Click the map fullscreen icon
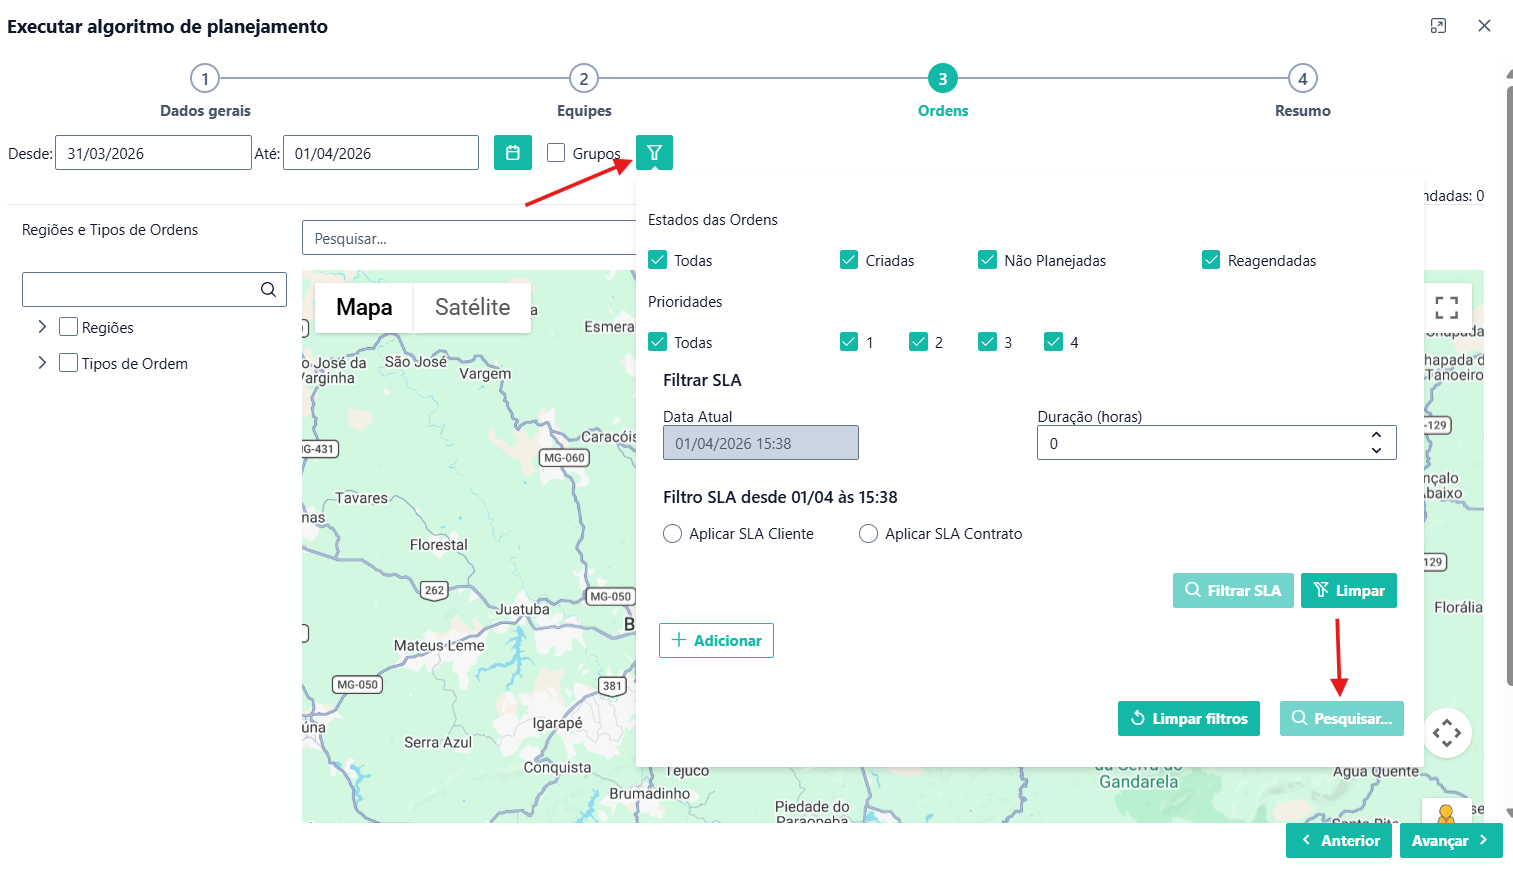Viewport: 1513px width, 871px height. [x=1446, y=307]
